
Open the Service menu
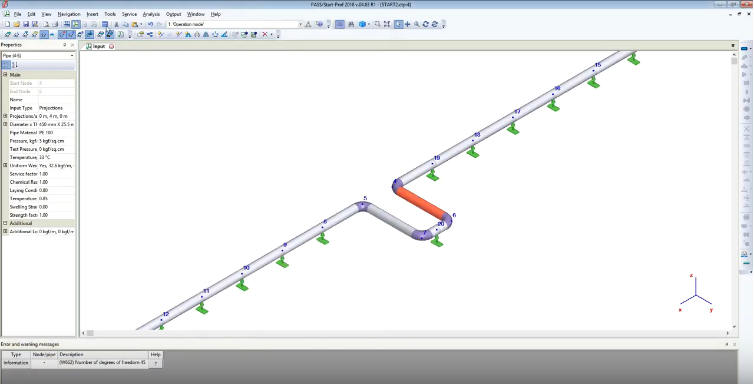coord(129,14)
